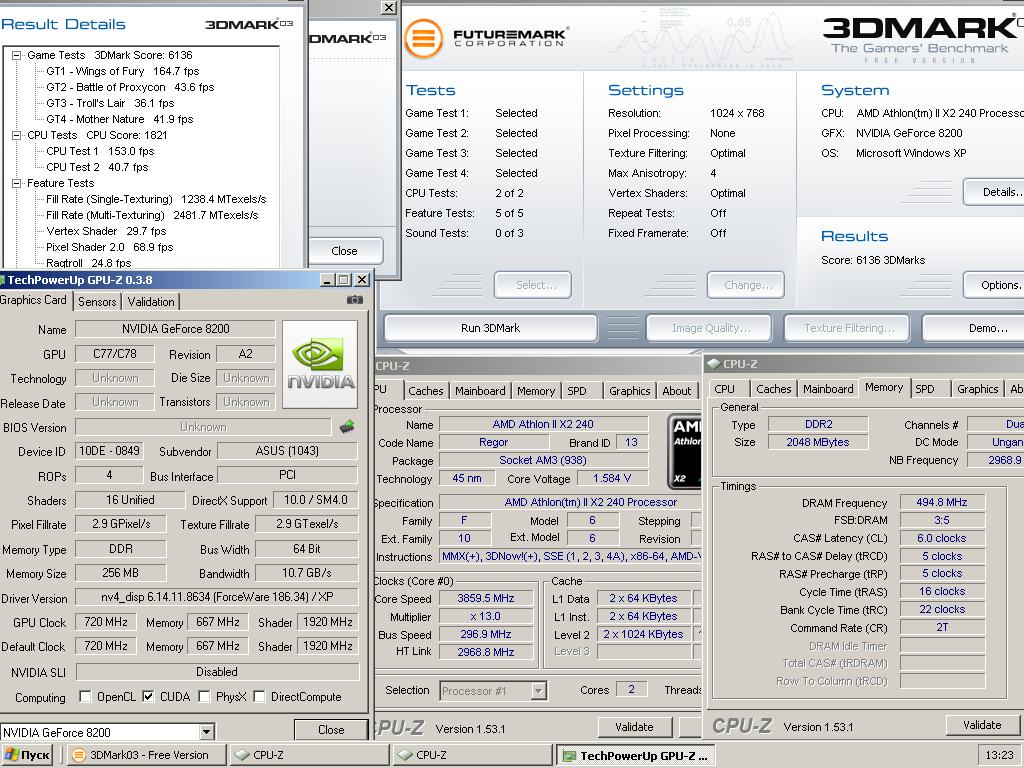This screenshot has height=768, width=1024.
Task: Select CPU Test 1 result row
Action: 100,151
